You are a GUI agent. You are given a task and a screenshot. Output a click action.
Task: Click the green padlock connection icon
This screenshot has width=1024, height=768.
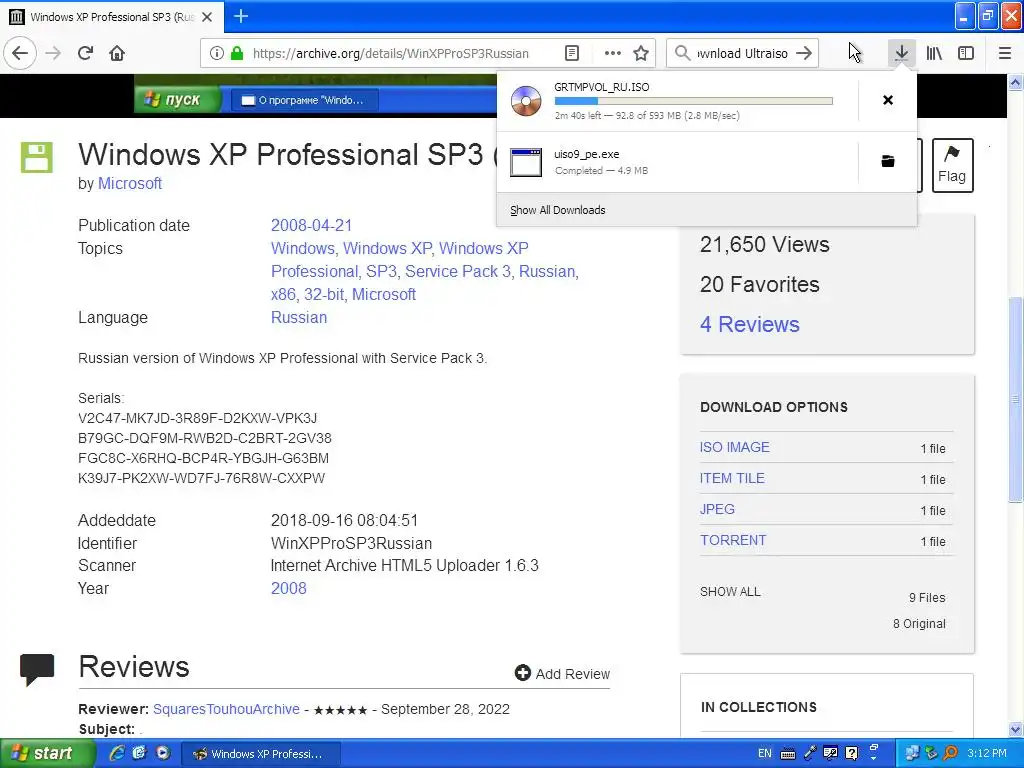click(237, 53)
